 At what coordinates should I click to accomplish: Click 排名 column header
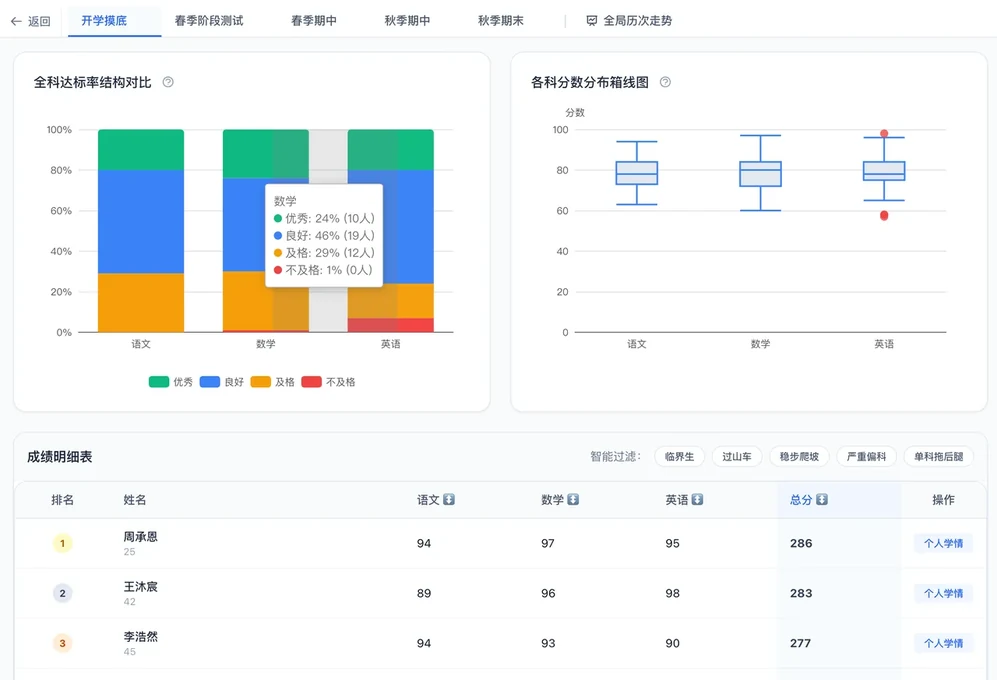62,500
